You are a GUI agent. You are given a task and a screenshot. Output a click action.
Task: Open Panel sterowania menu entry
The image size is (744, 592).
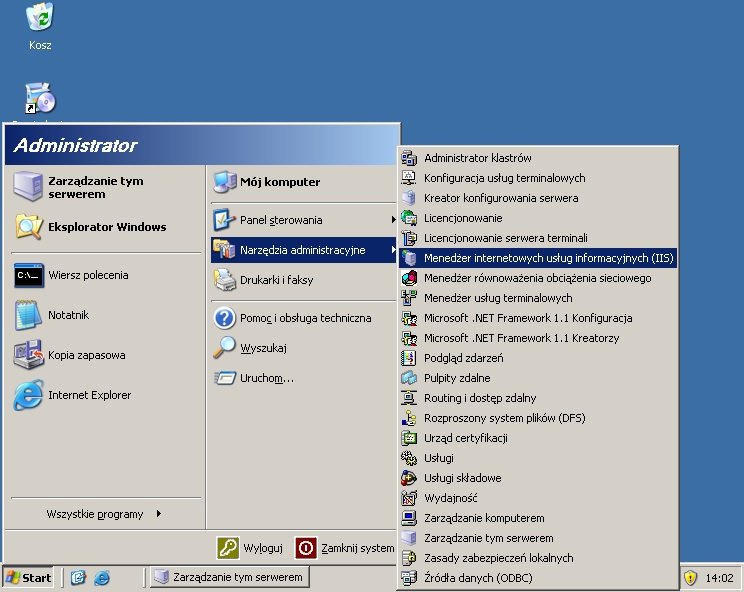pyautogui.click(x=303, y=220)
